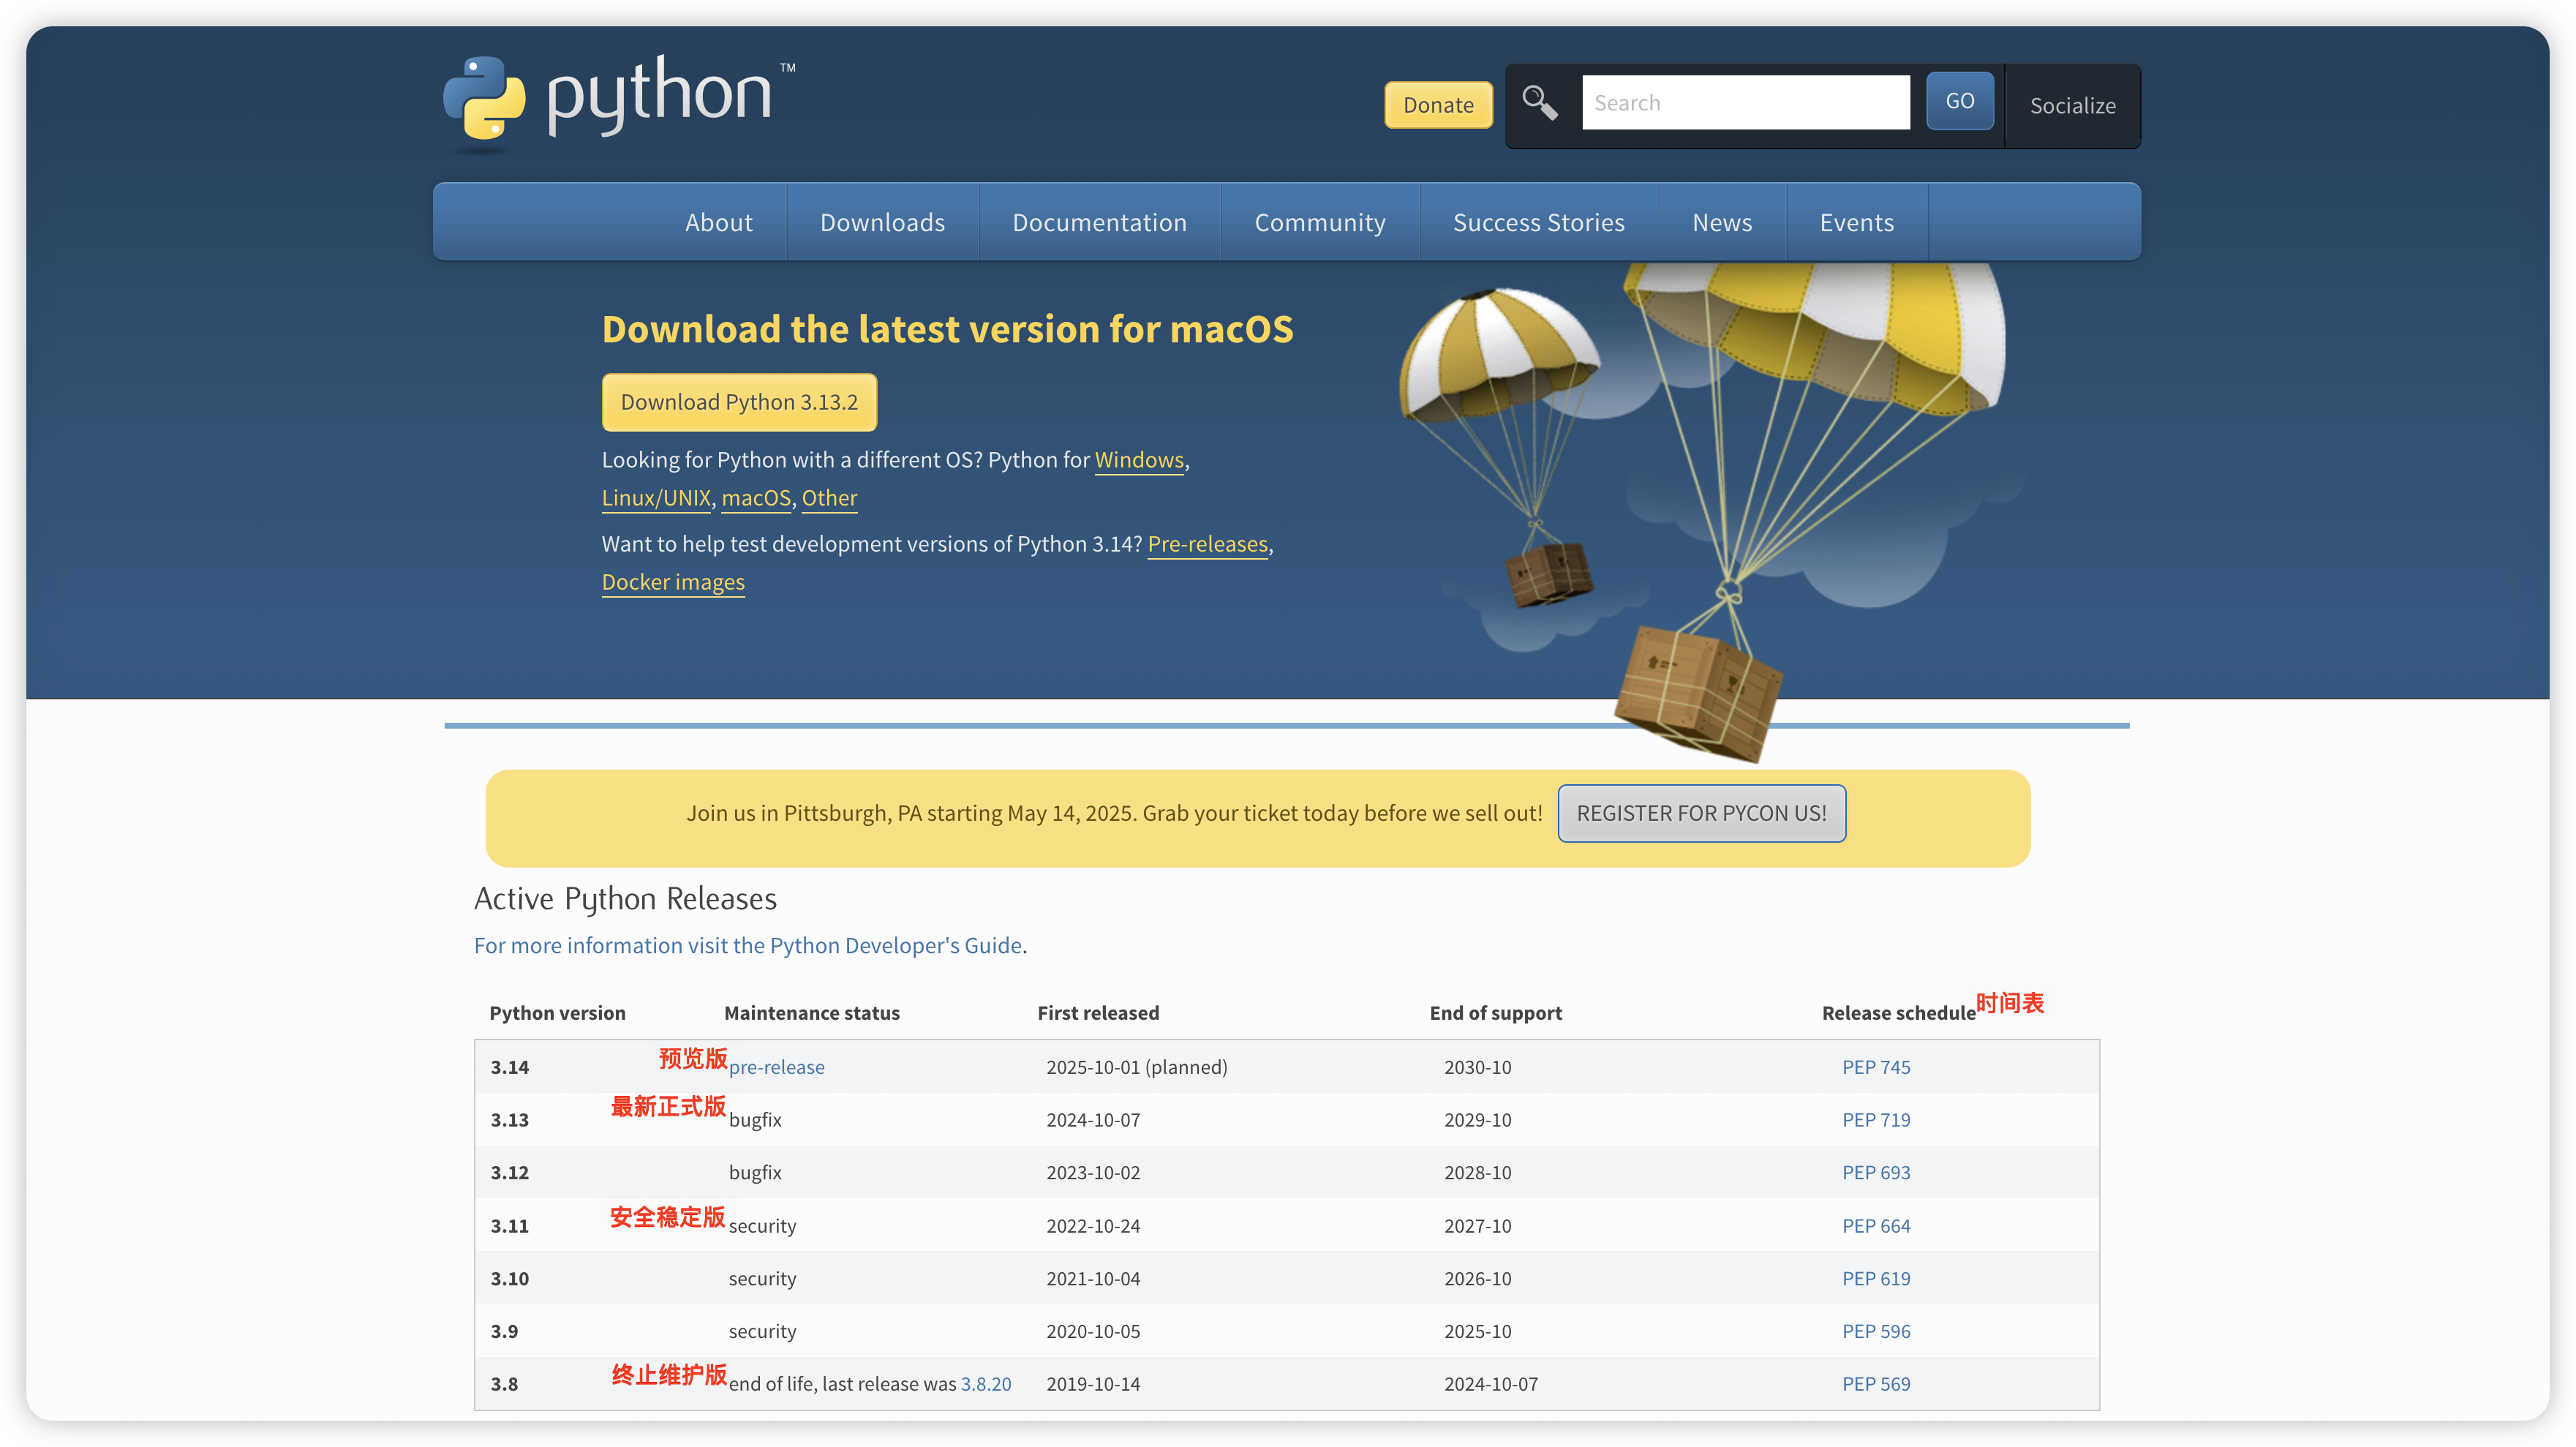Click the '2024-10-07' first released date for 3.13

click(x=1093, y=1120)
